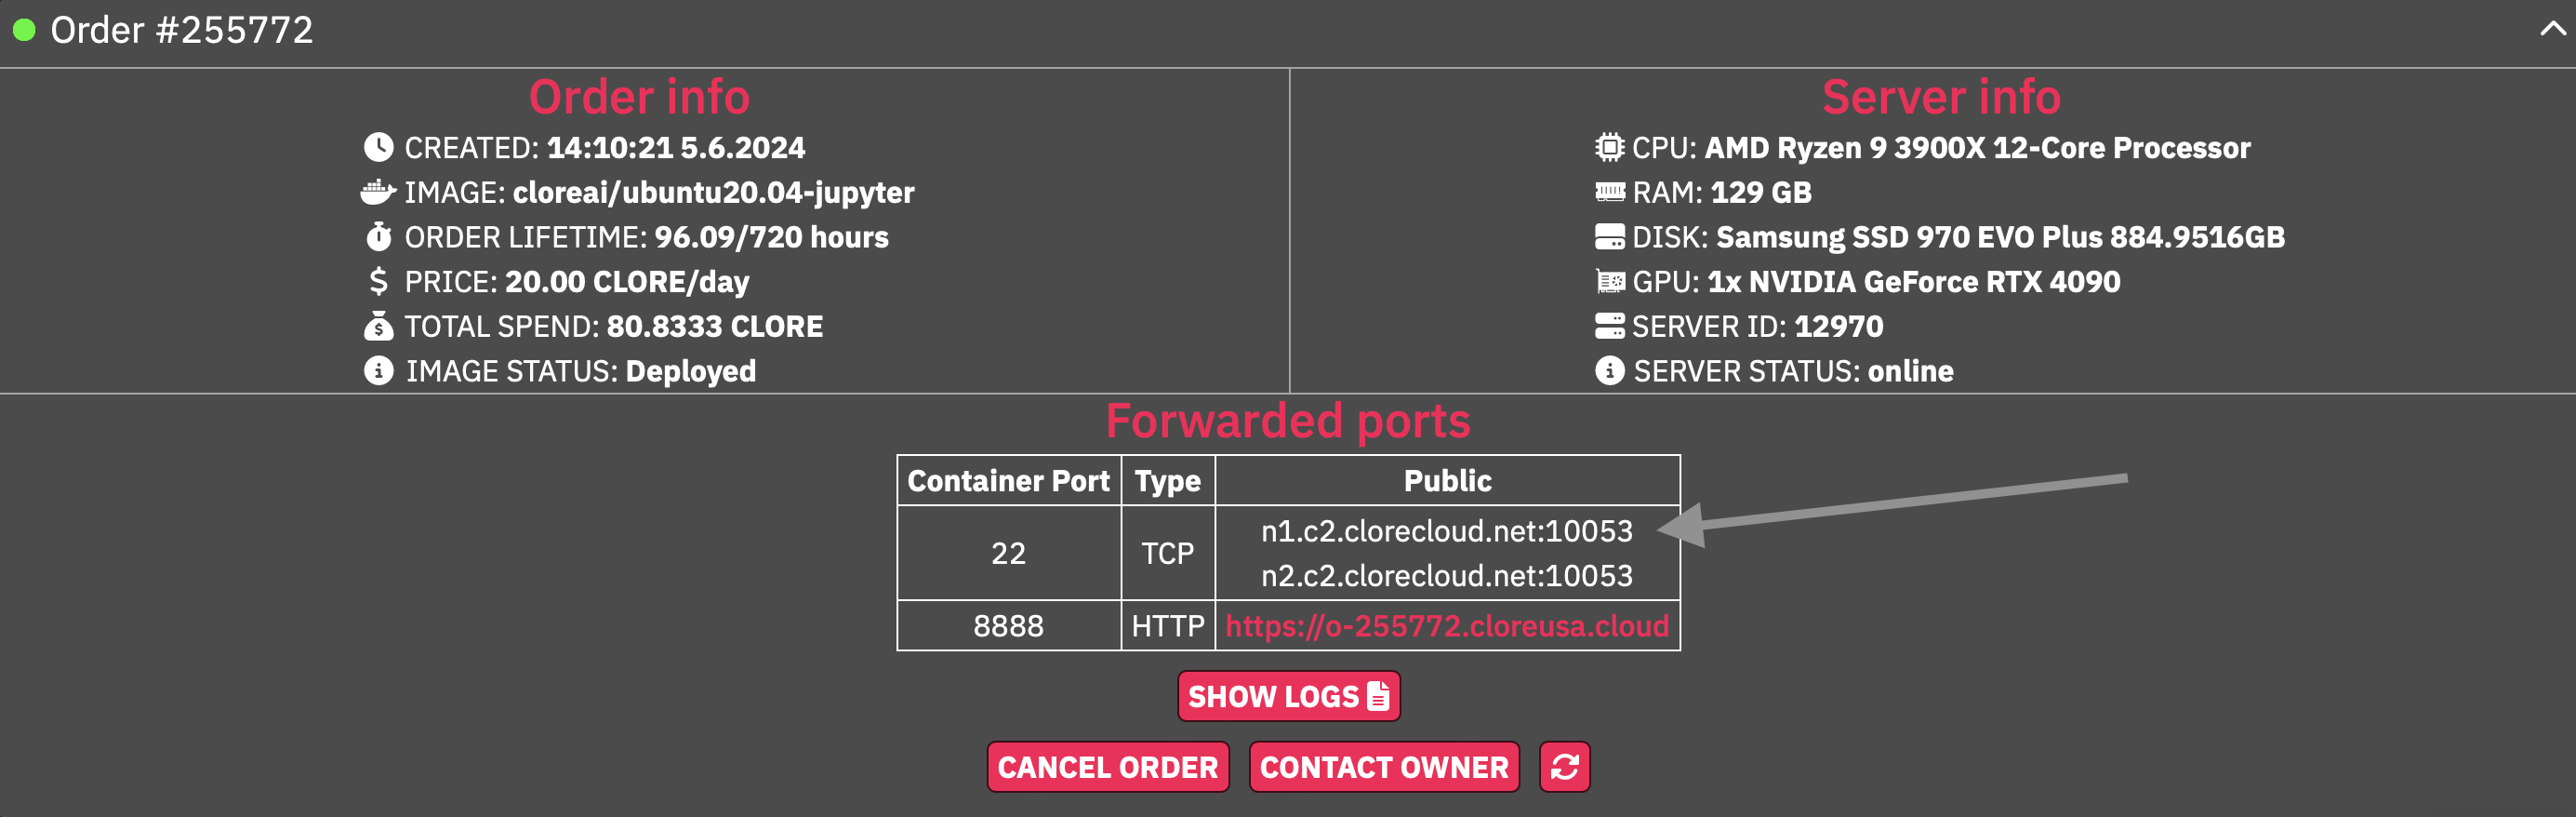Open the https://o-255772.cloreusa.cloud link
Viewport: 2576px width, 817px height.
click(x=1447, y=626)
